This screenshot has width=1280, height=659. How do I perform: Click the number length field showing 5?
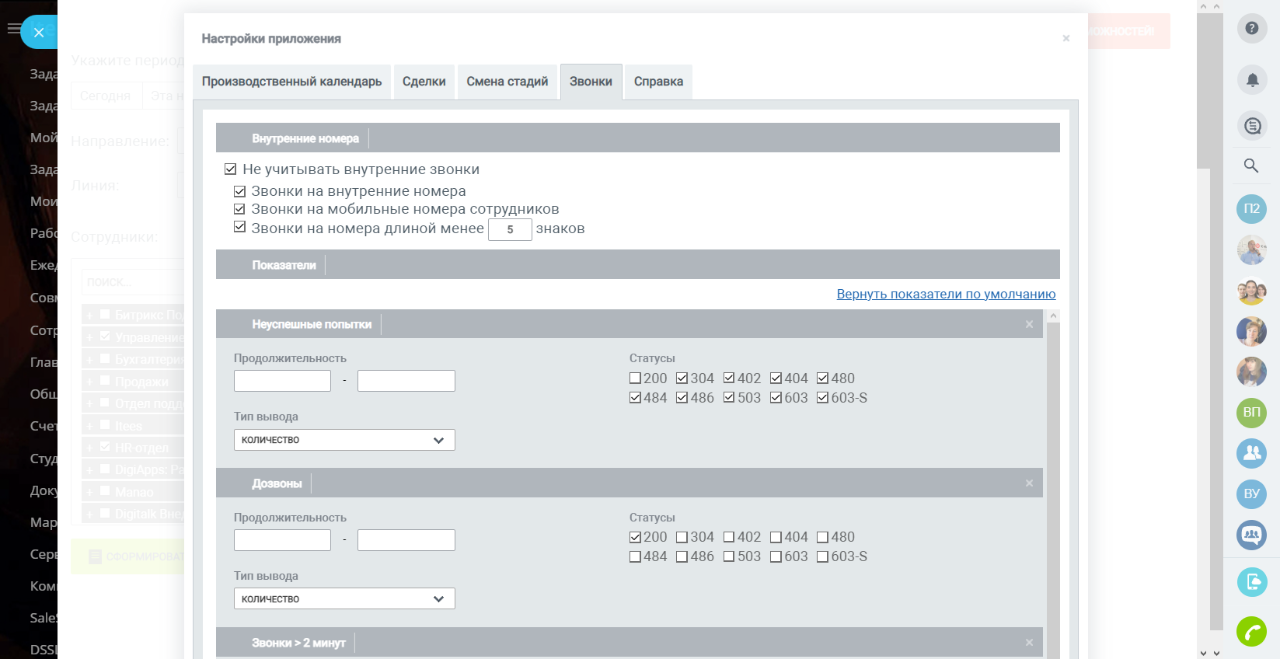pyautogui.click(x=510, y=230)
